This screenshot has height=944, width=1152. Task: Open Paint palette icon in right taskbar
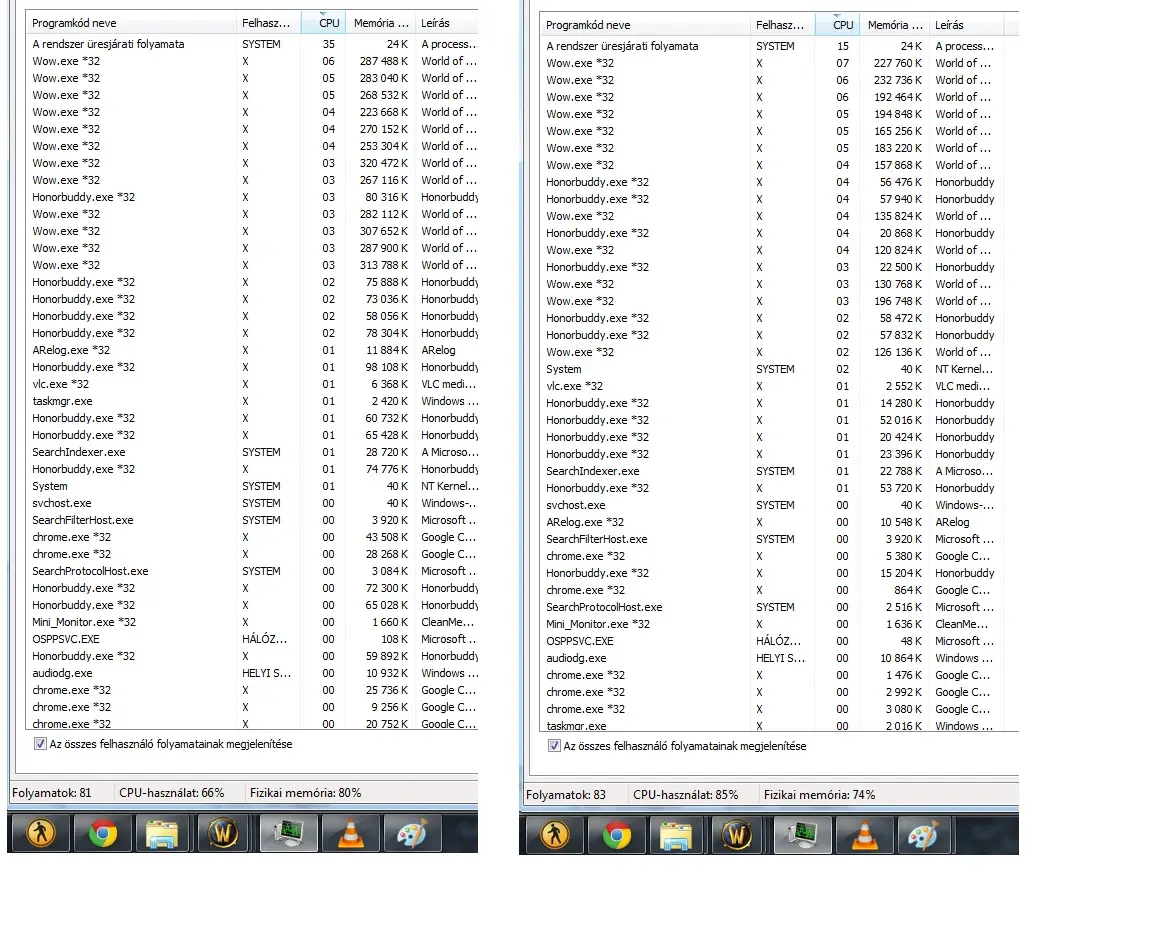point(926,835)
